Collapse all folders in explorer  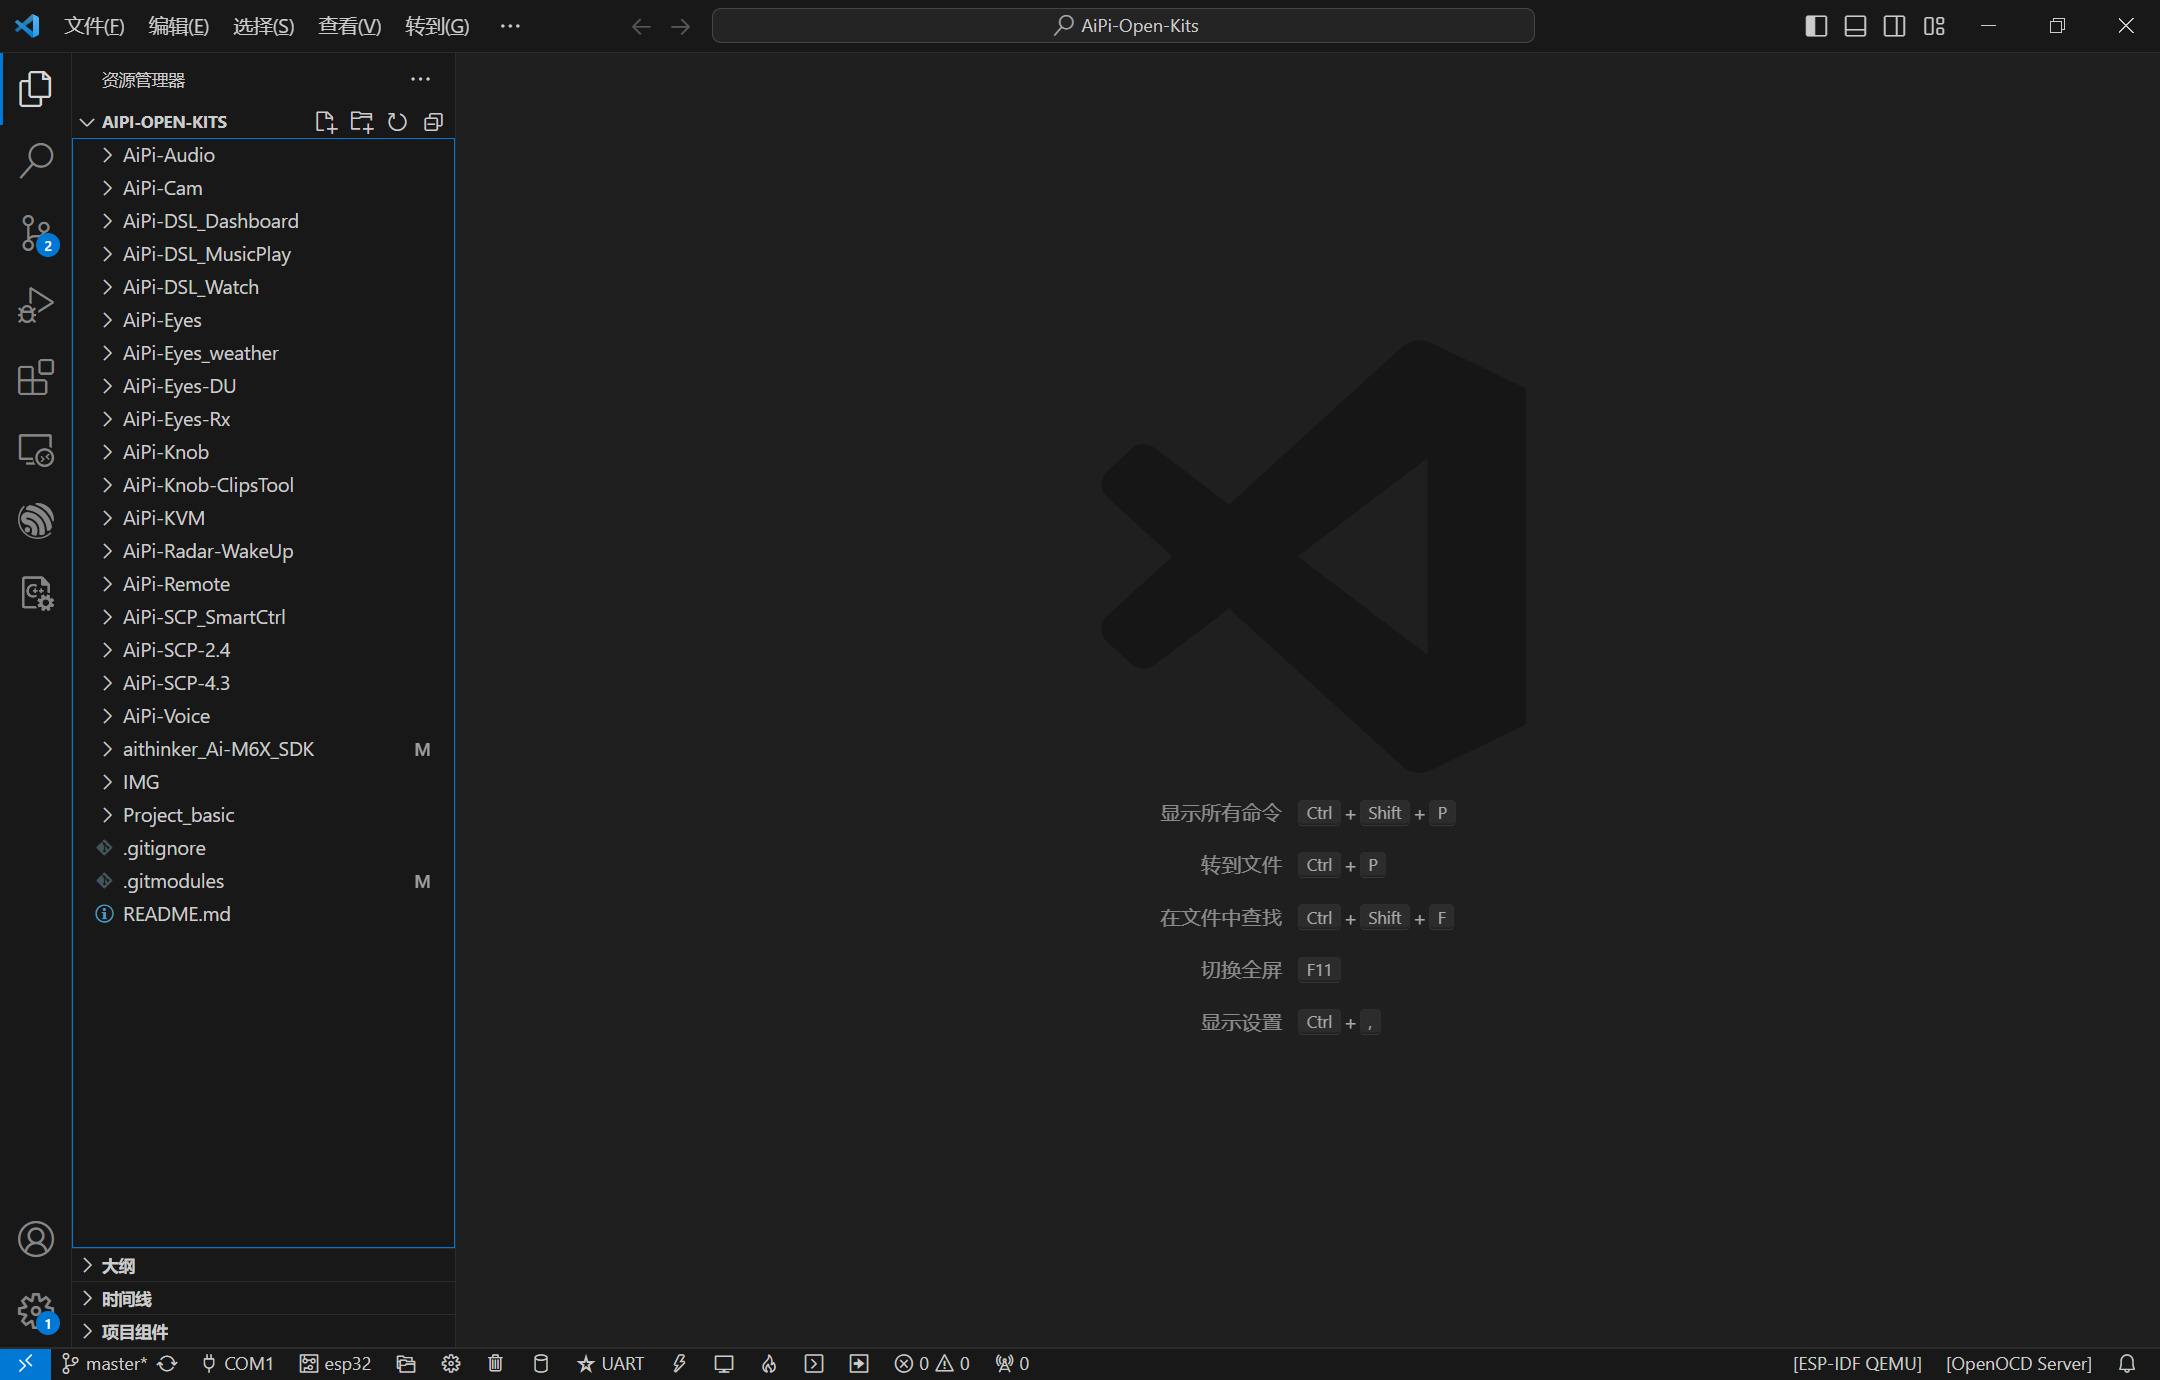point(433,122)
